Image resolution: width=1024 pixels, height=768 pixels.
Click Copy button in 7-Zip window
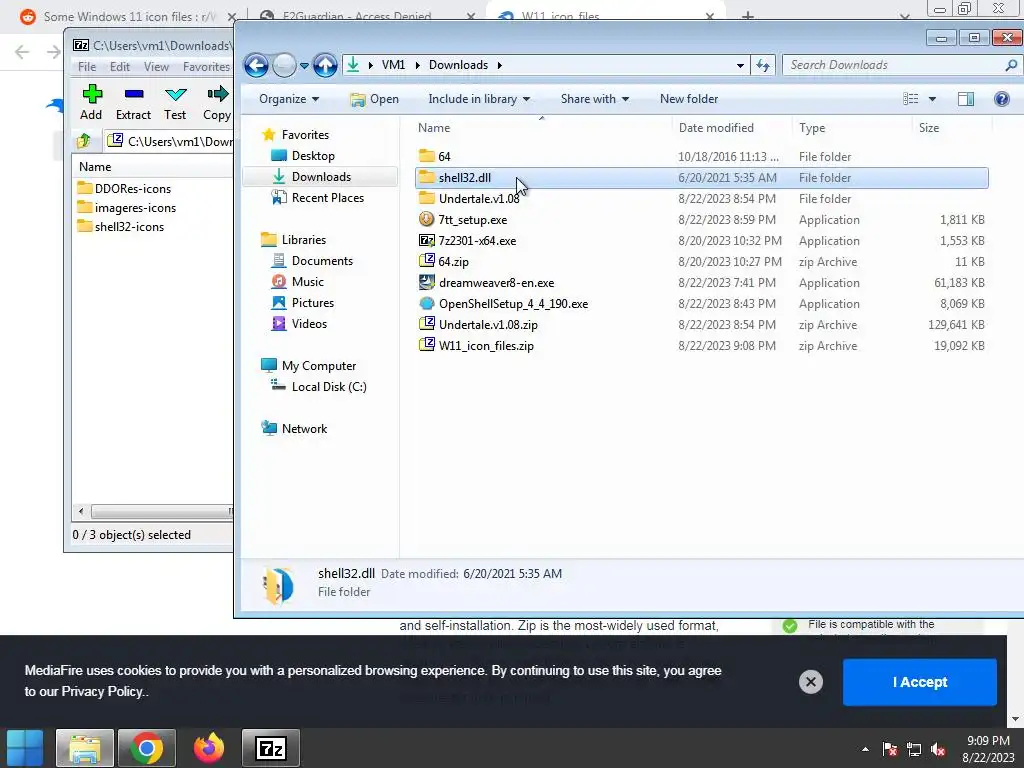(217, 103)
